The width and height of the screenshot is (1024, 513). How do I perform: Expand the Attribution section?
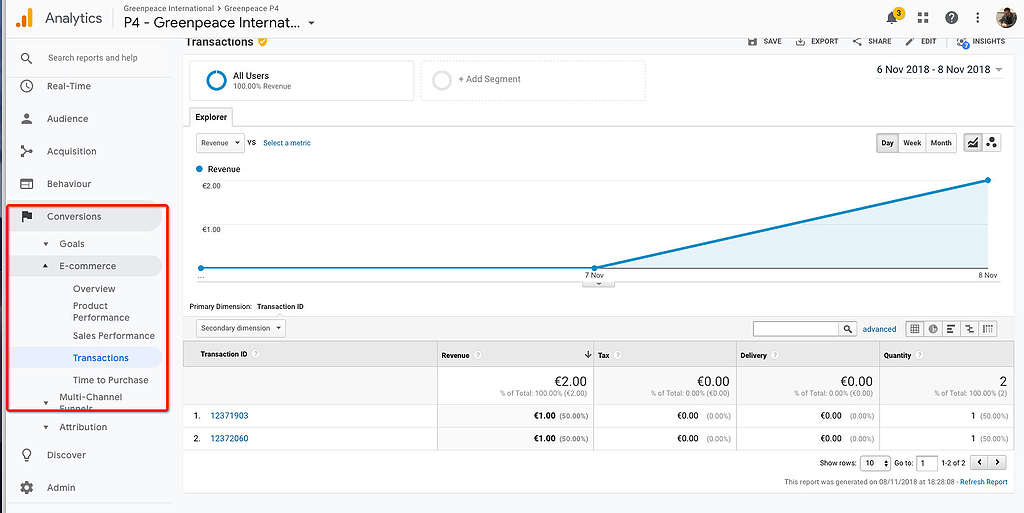point(46,428)
